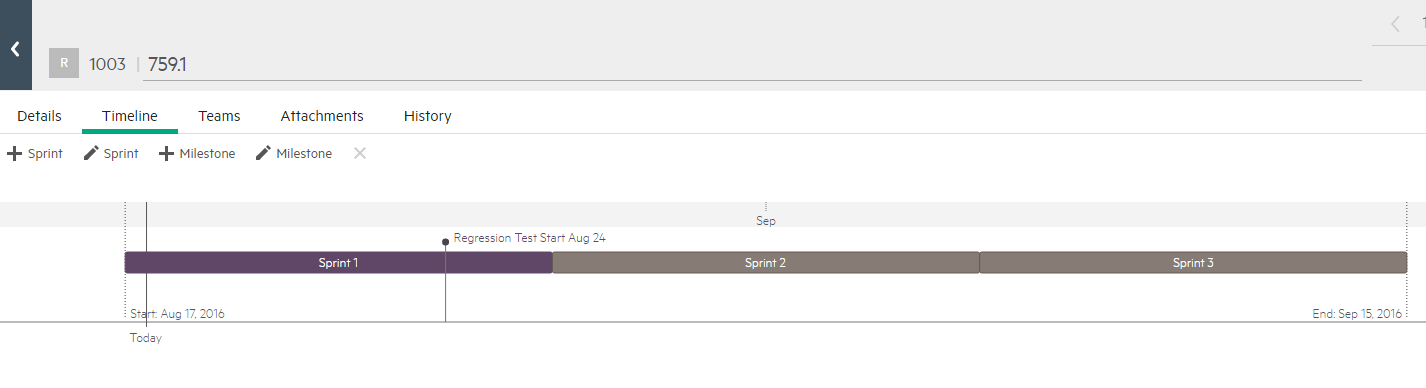This screenshot has width=1426, height=388.
Task: Click the Regression Test Start milestone marker
Action: [x=445, y=241]
